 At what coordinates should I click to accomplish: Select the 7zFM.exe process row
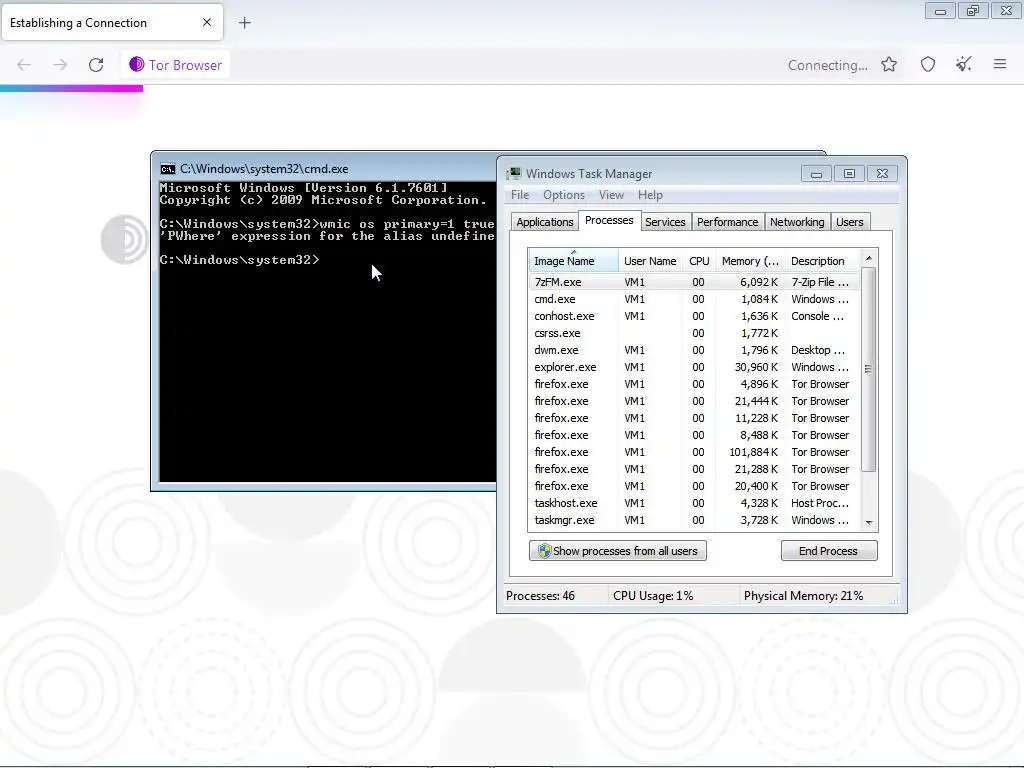[694, 282]
